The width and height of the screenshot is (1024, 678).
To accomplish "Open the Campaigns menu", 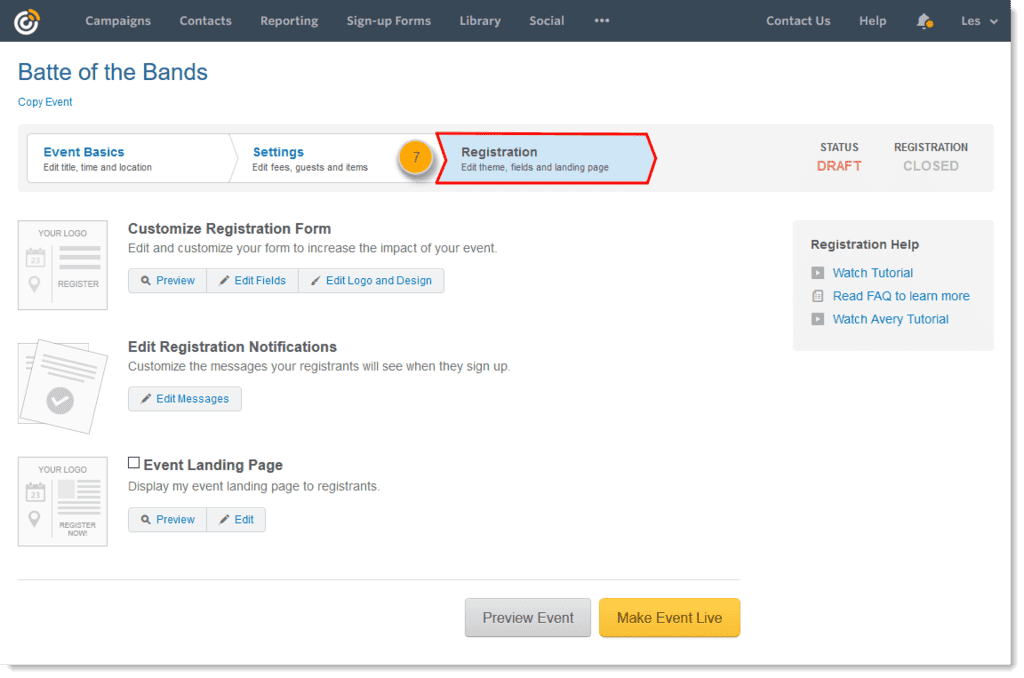I will pyautogui.click(x=118, y=21).
